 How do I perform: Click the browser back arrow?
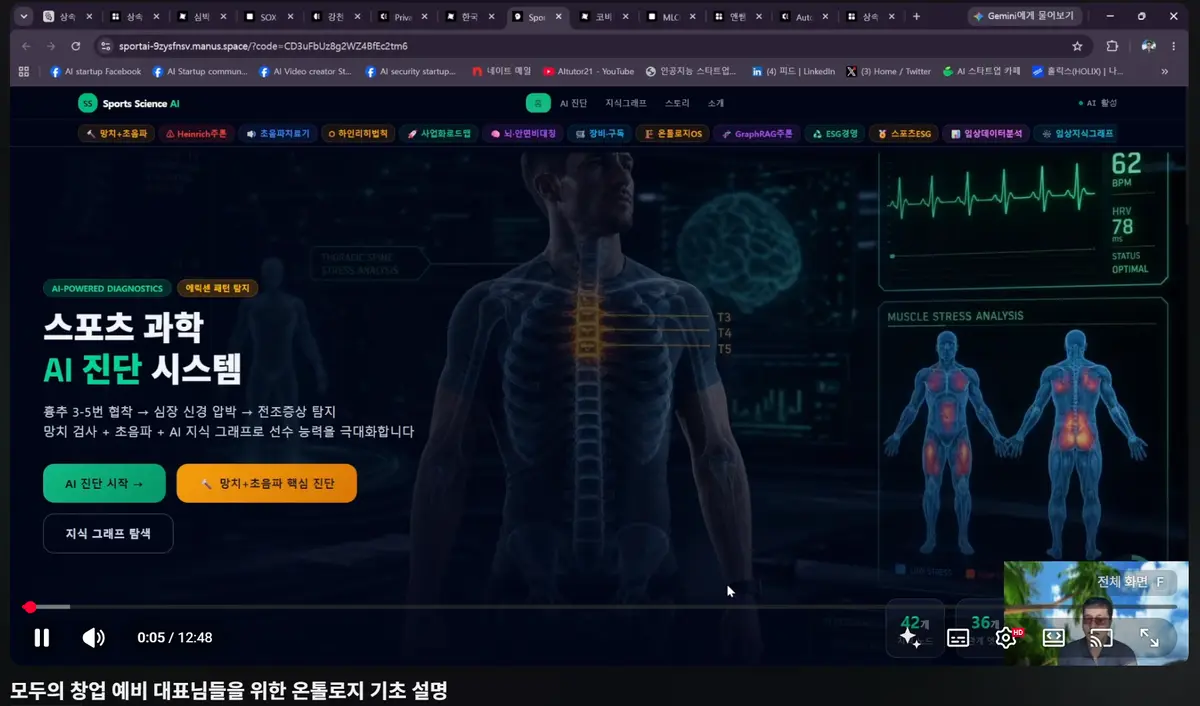[x=26, y=46]
